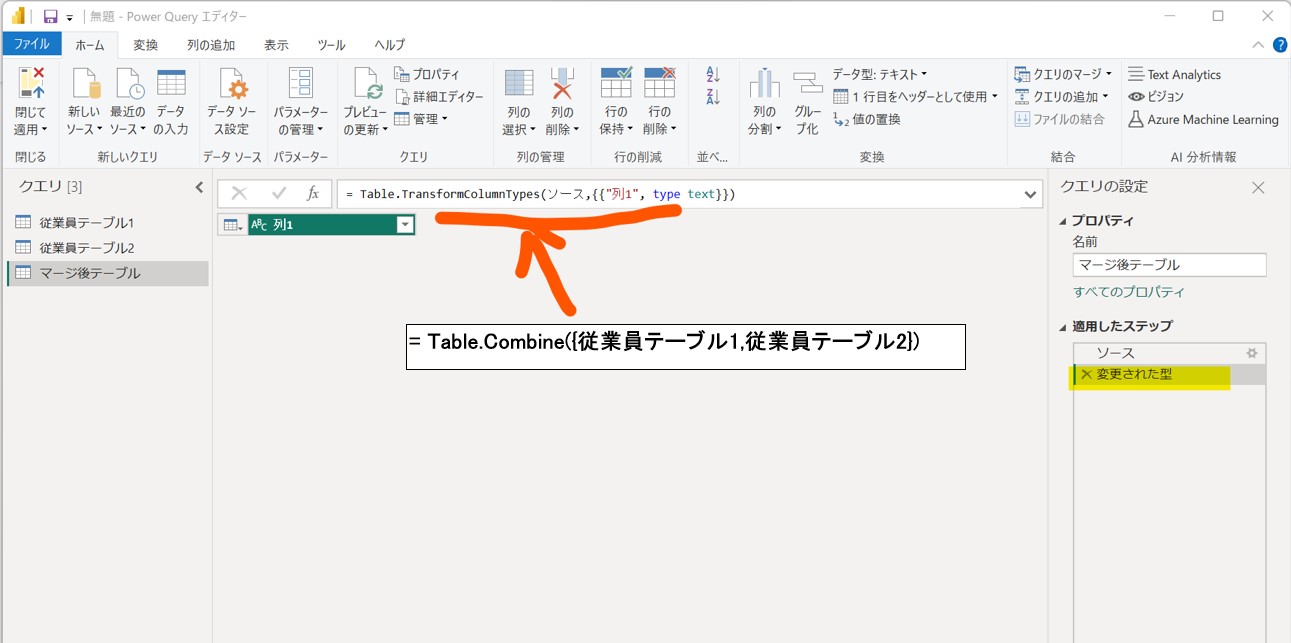Click the Name (名前) input field
Viewport: 1291px width, 643px height.
tap(1169, 265)
